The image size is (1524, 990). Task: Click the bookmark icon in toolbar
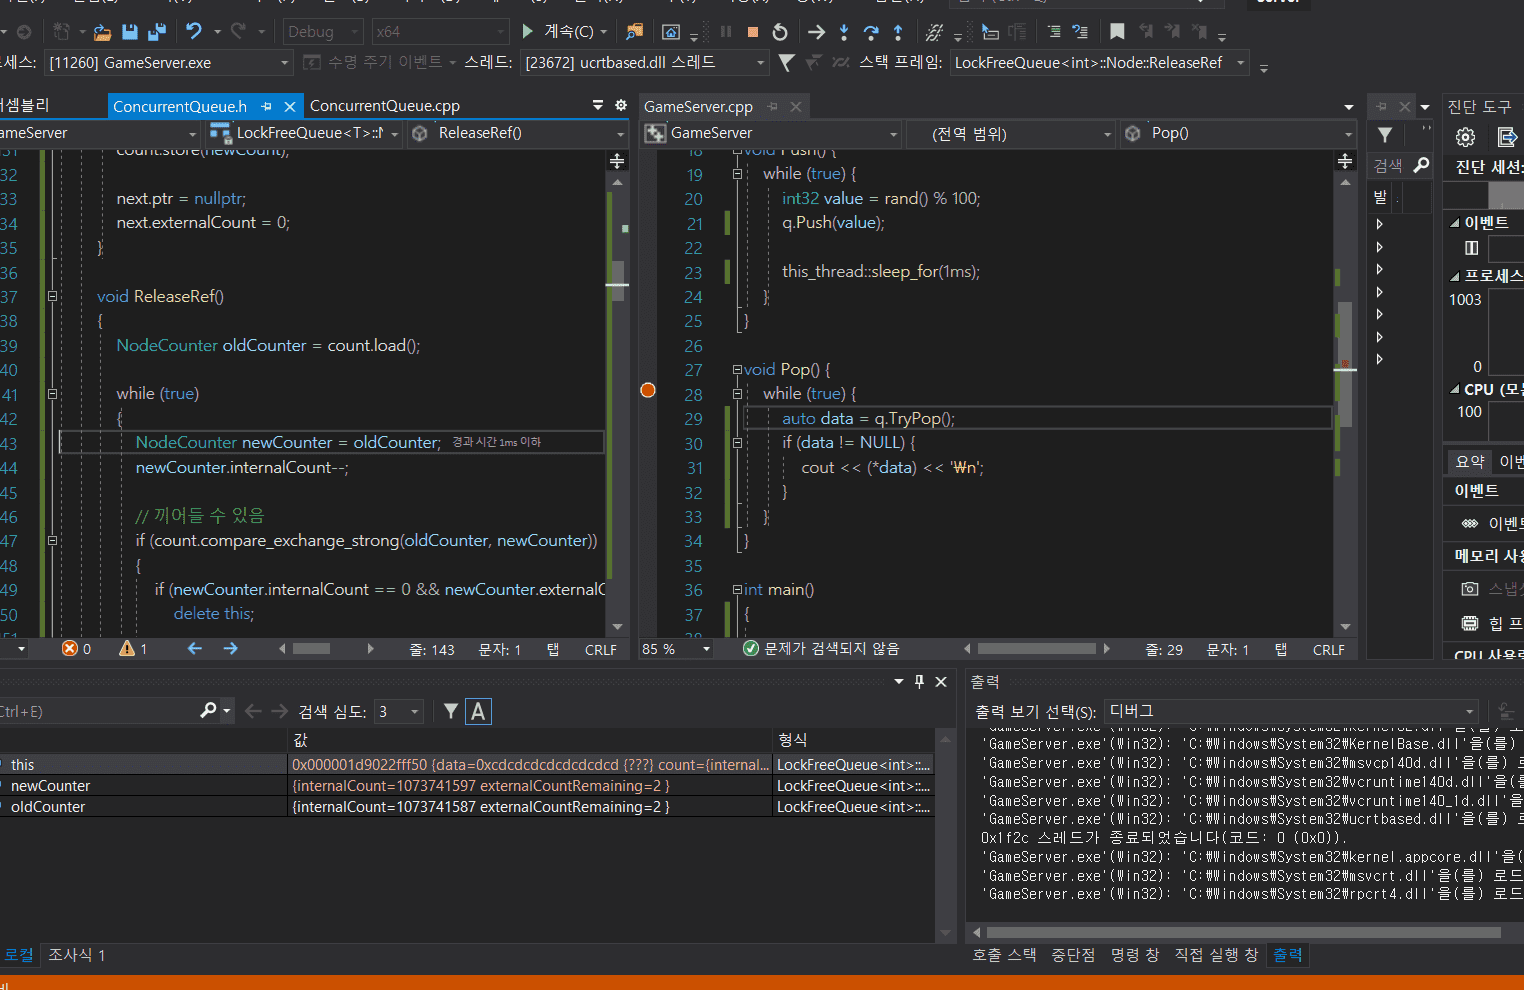click(x=1117, y=32)
